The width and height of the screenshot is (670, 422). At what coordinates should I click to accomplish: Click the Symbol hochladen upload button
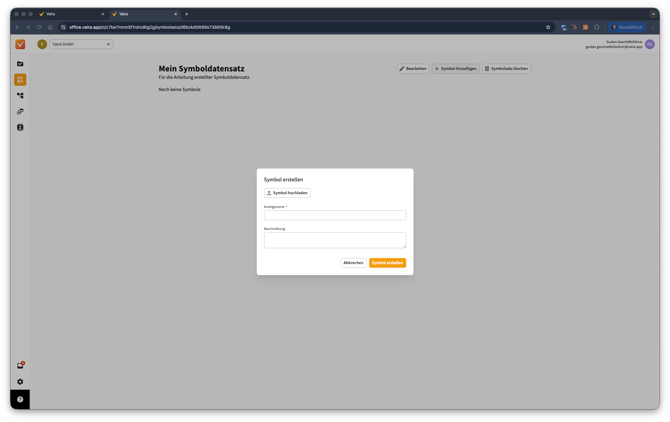click(x=287, y=193)
